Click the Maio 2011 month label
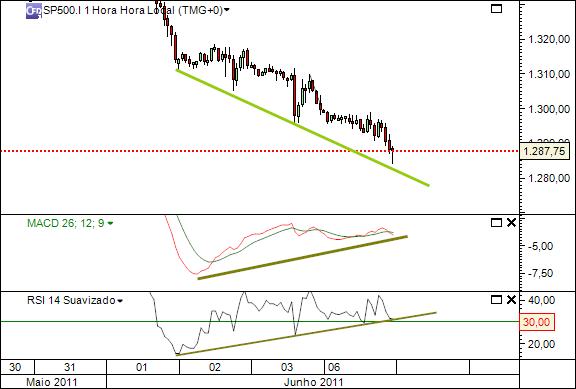 click(52, 382)
